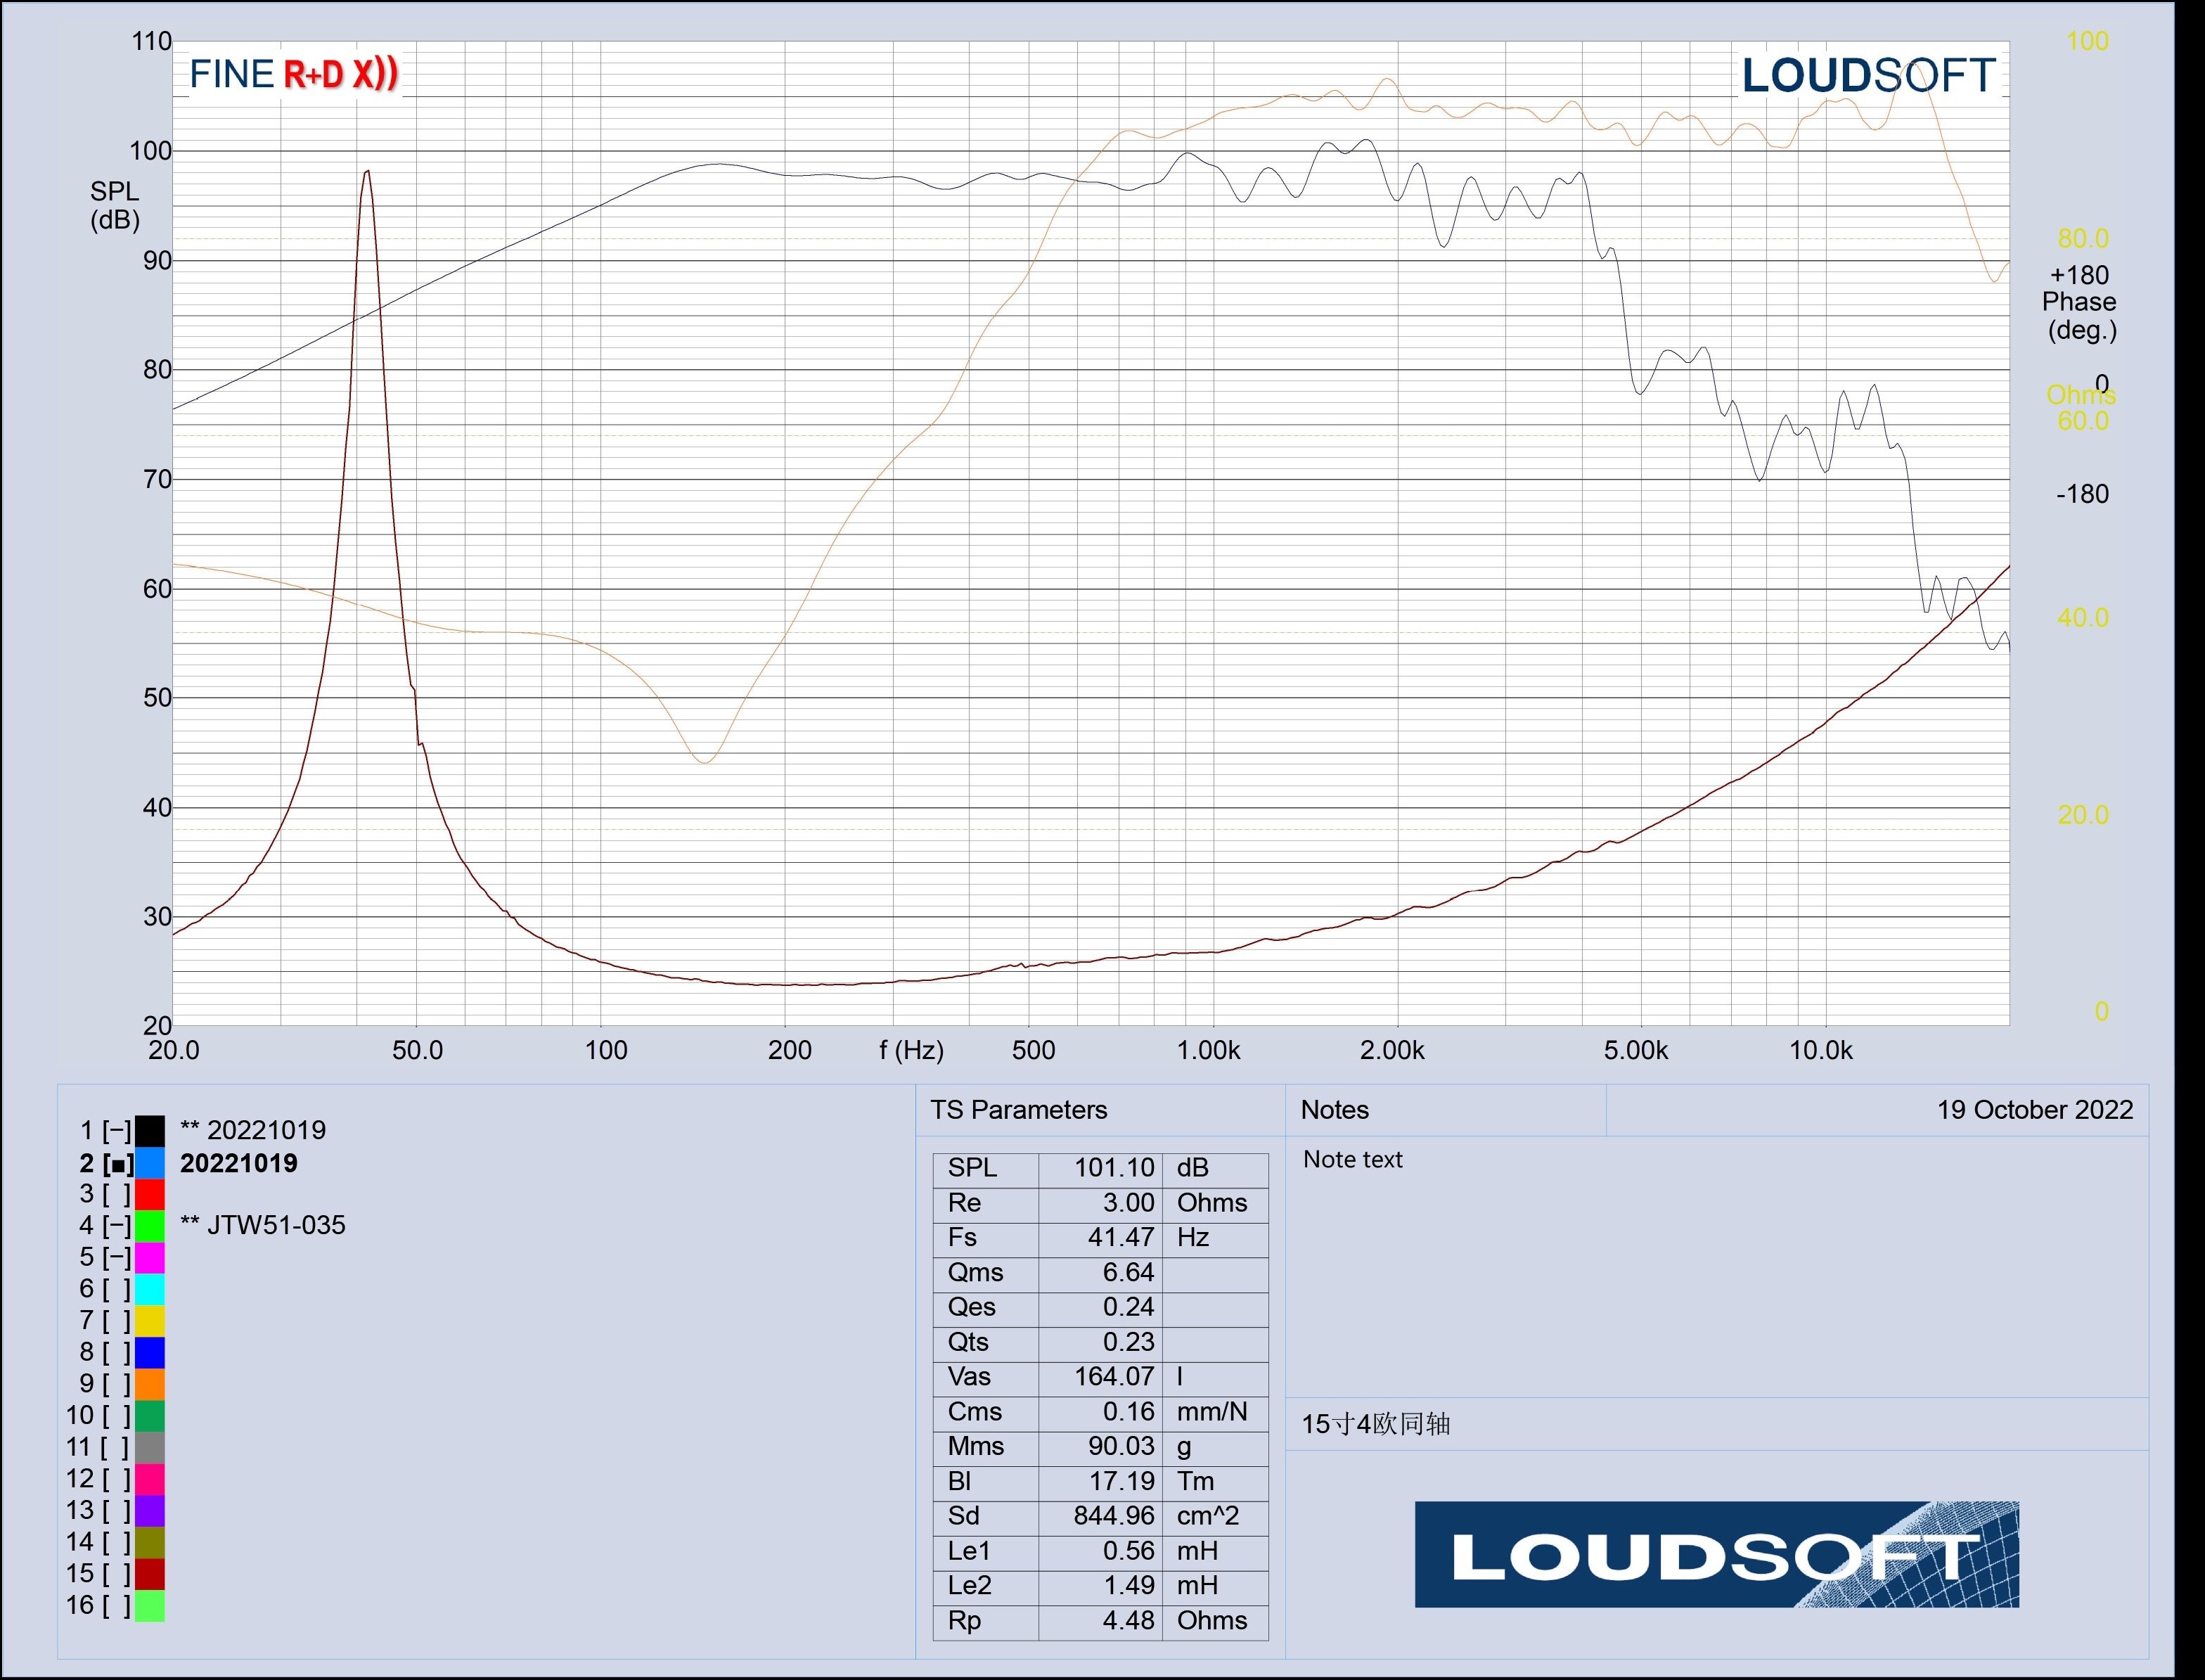Click the green swatch beside JTW51-035
Viewport: 2205px width, 1680px height.
pos(150,1226)
